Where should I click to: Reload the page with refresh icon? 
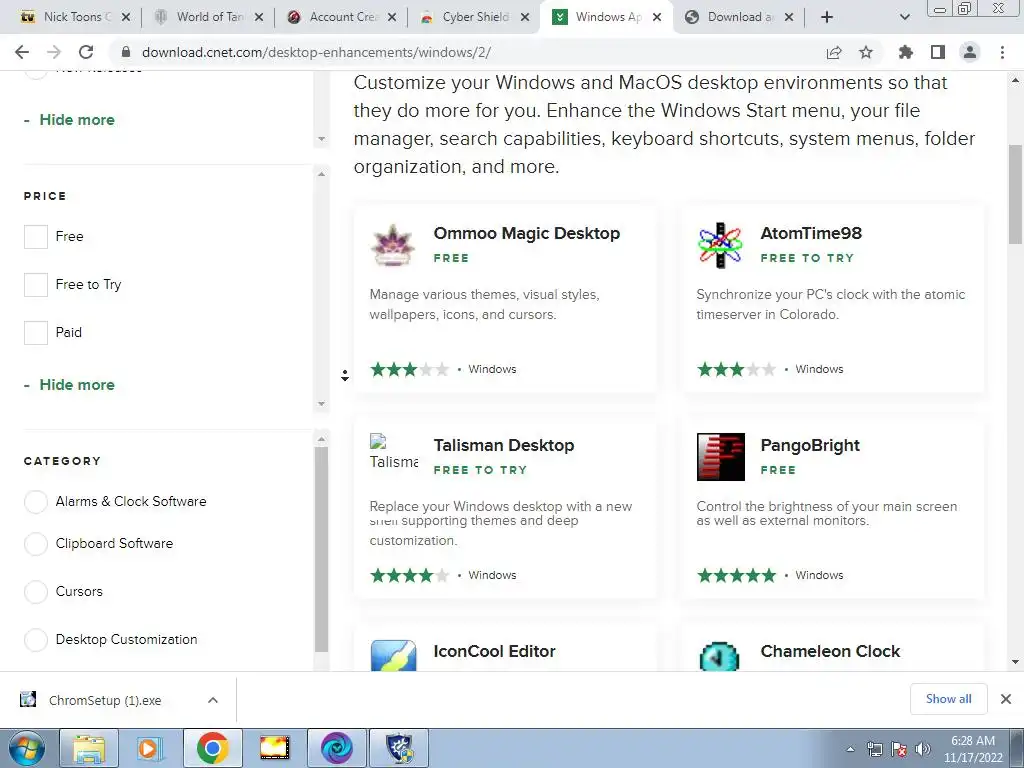[86, 52]
